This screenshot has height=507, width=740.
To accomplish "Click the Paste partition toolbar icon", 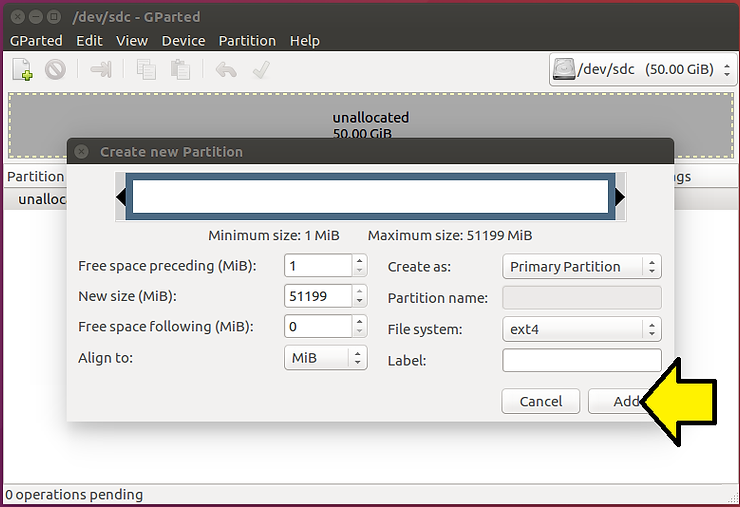I will (180, 70).
